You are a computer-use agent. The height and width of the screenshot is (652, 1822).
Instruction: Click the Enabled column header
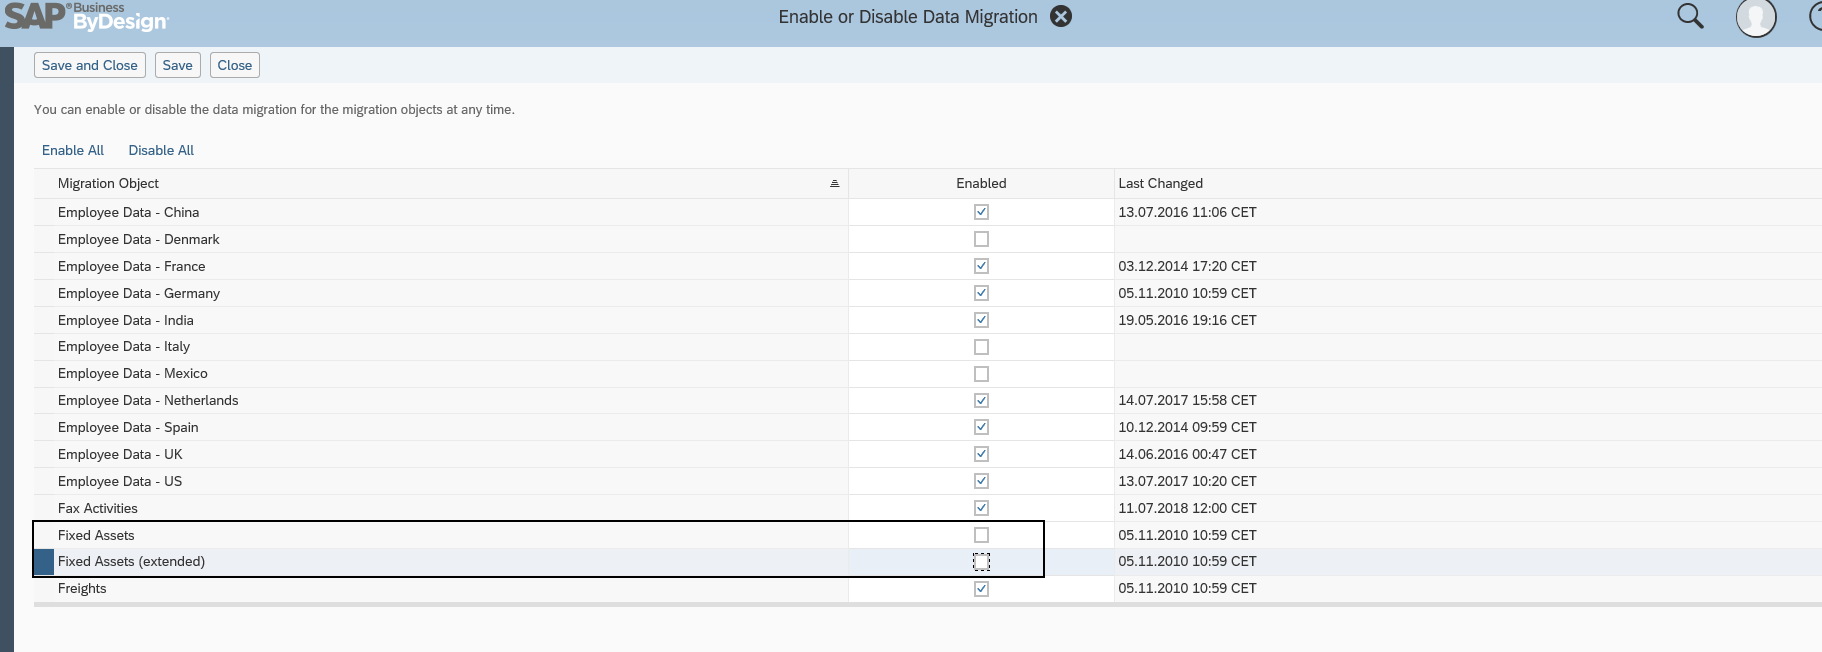pos(981,183)
